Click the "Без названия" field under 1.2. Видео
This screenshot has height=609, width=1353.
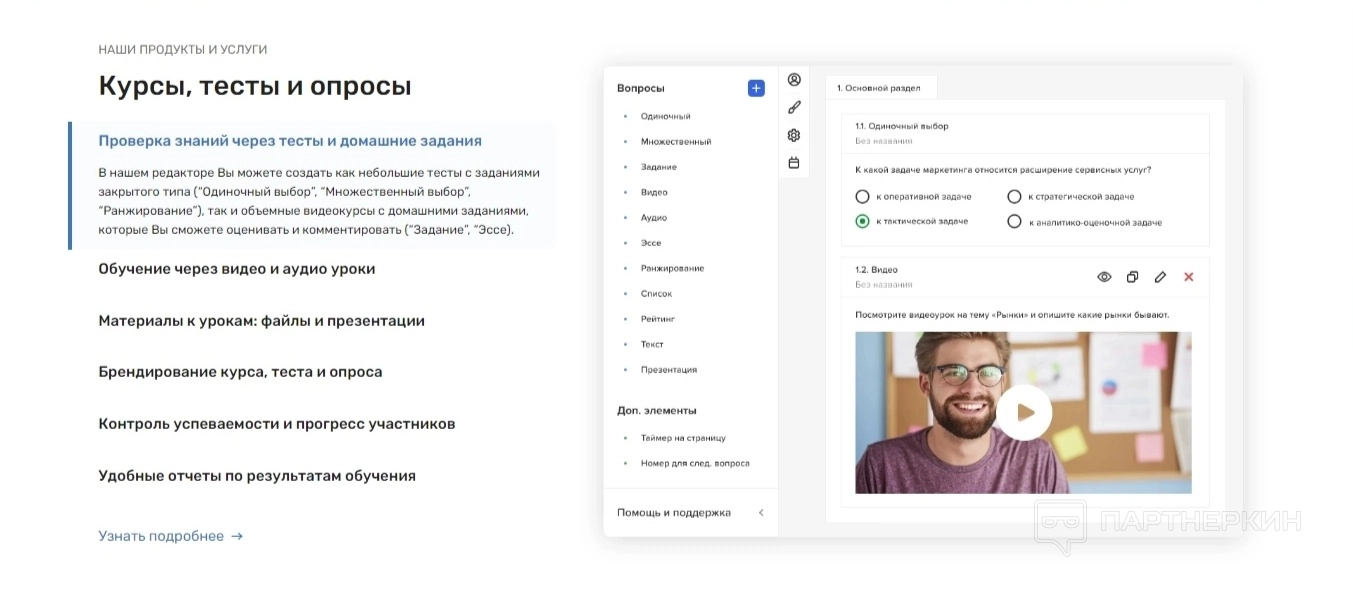click(884, 285)
